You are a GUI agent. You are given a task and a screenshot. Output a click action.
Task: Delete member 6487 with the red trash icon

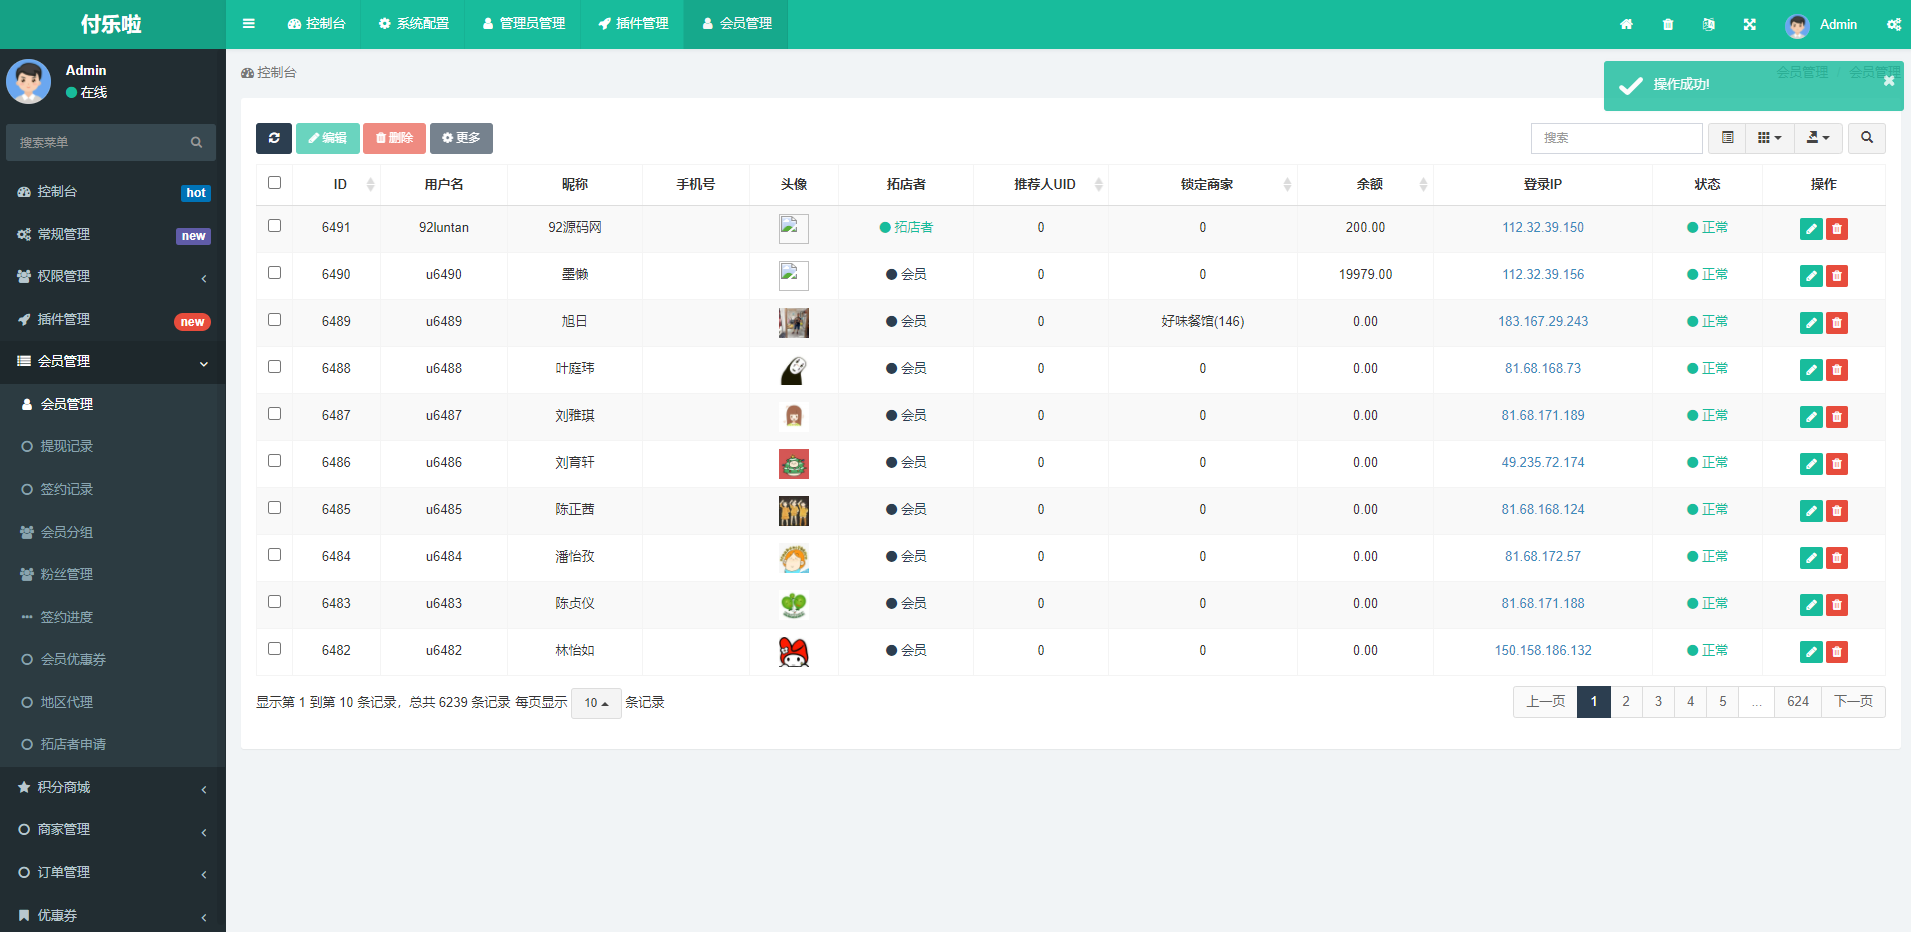pyautogui.click(x=1836, y=417)
